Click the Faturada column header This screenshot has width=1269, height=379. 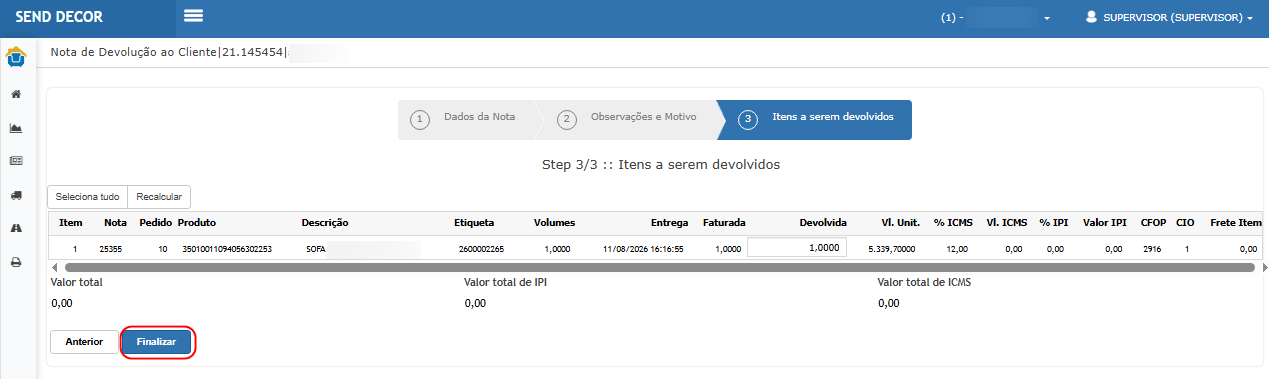[725, 222]
